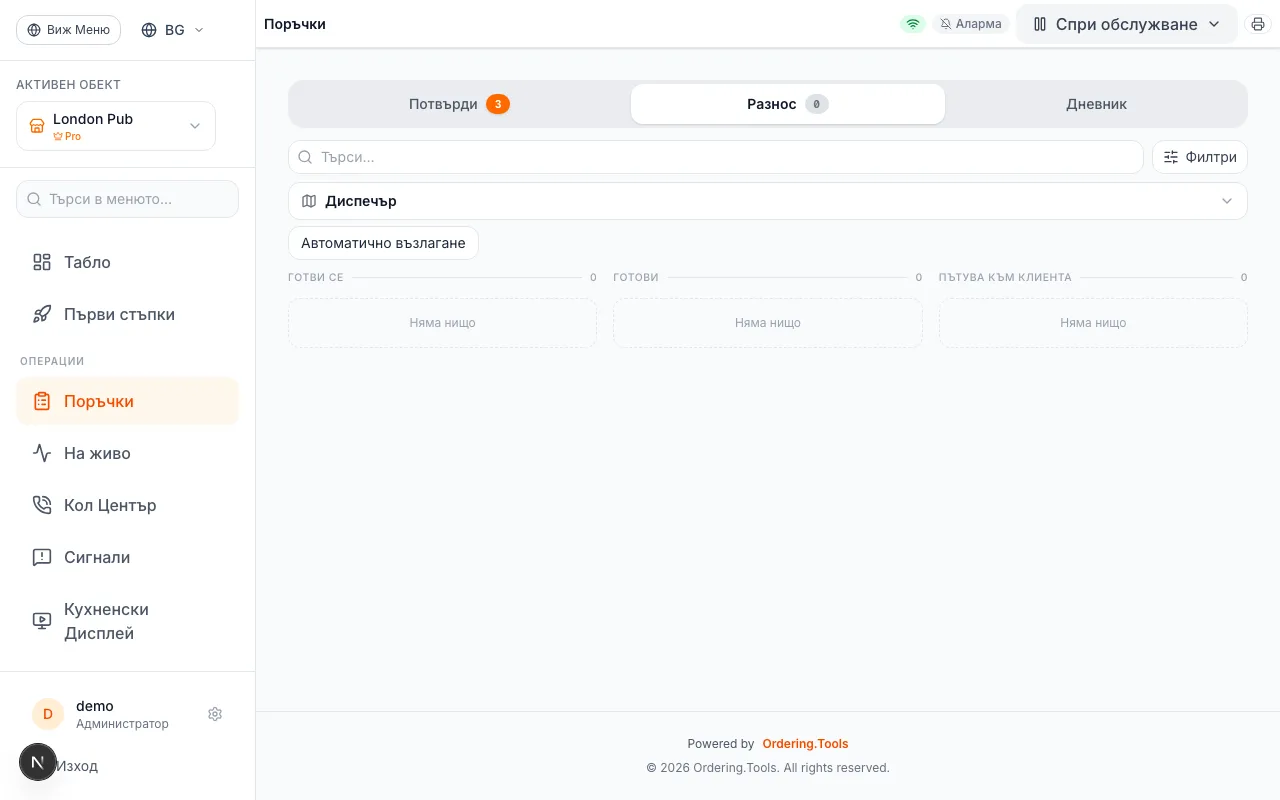
Task: Open the Спри обслужване dropdown
Action: coord(1127,24)
